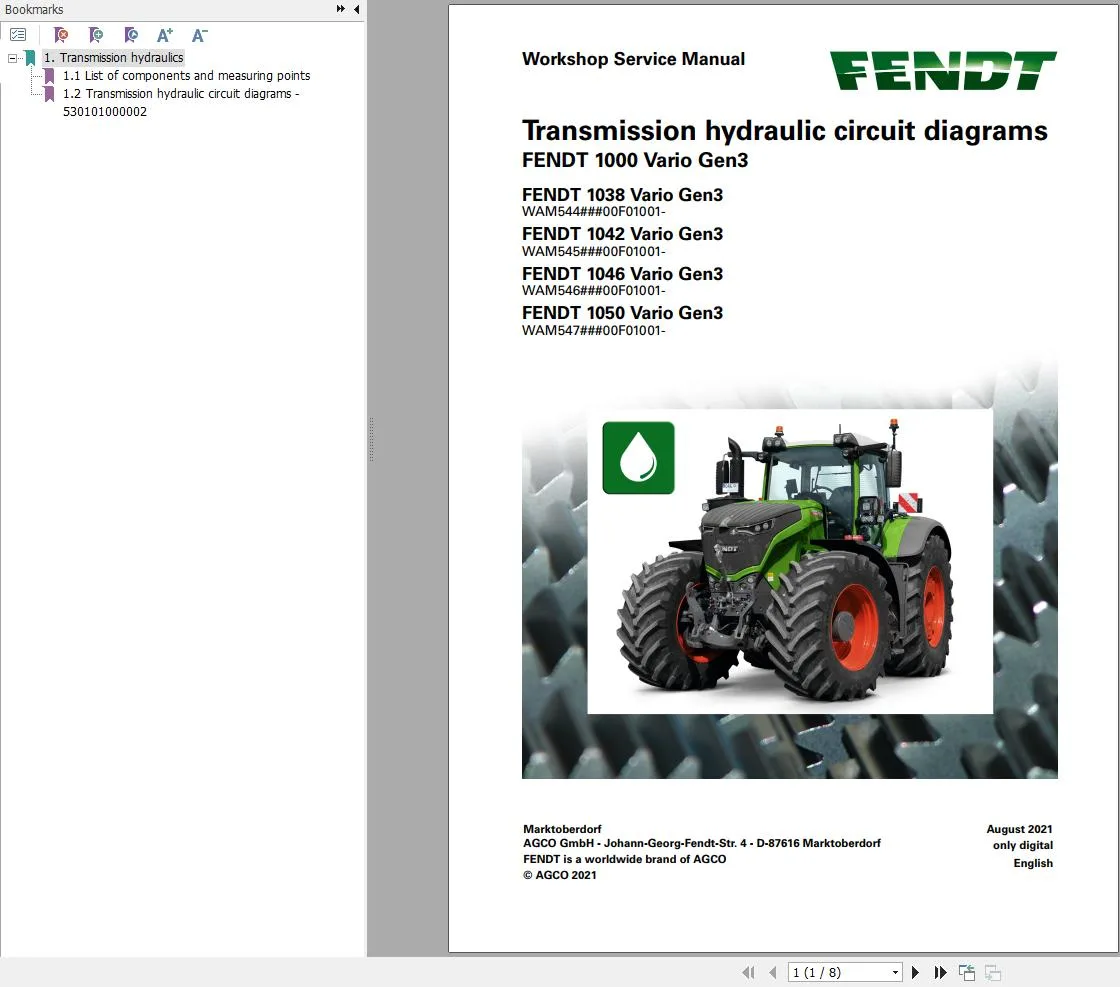
Task: Click the panel splitter grip handle
Action: click(371, 439)
